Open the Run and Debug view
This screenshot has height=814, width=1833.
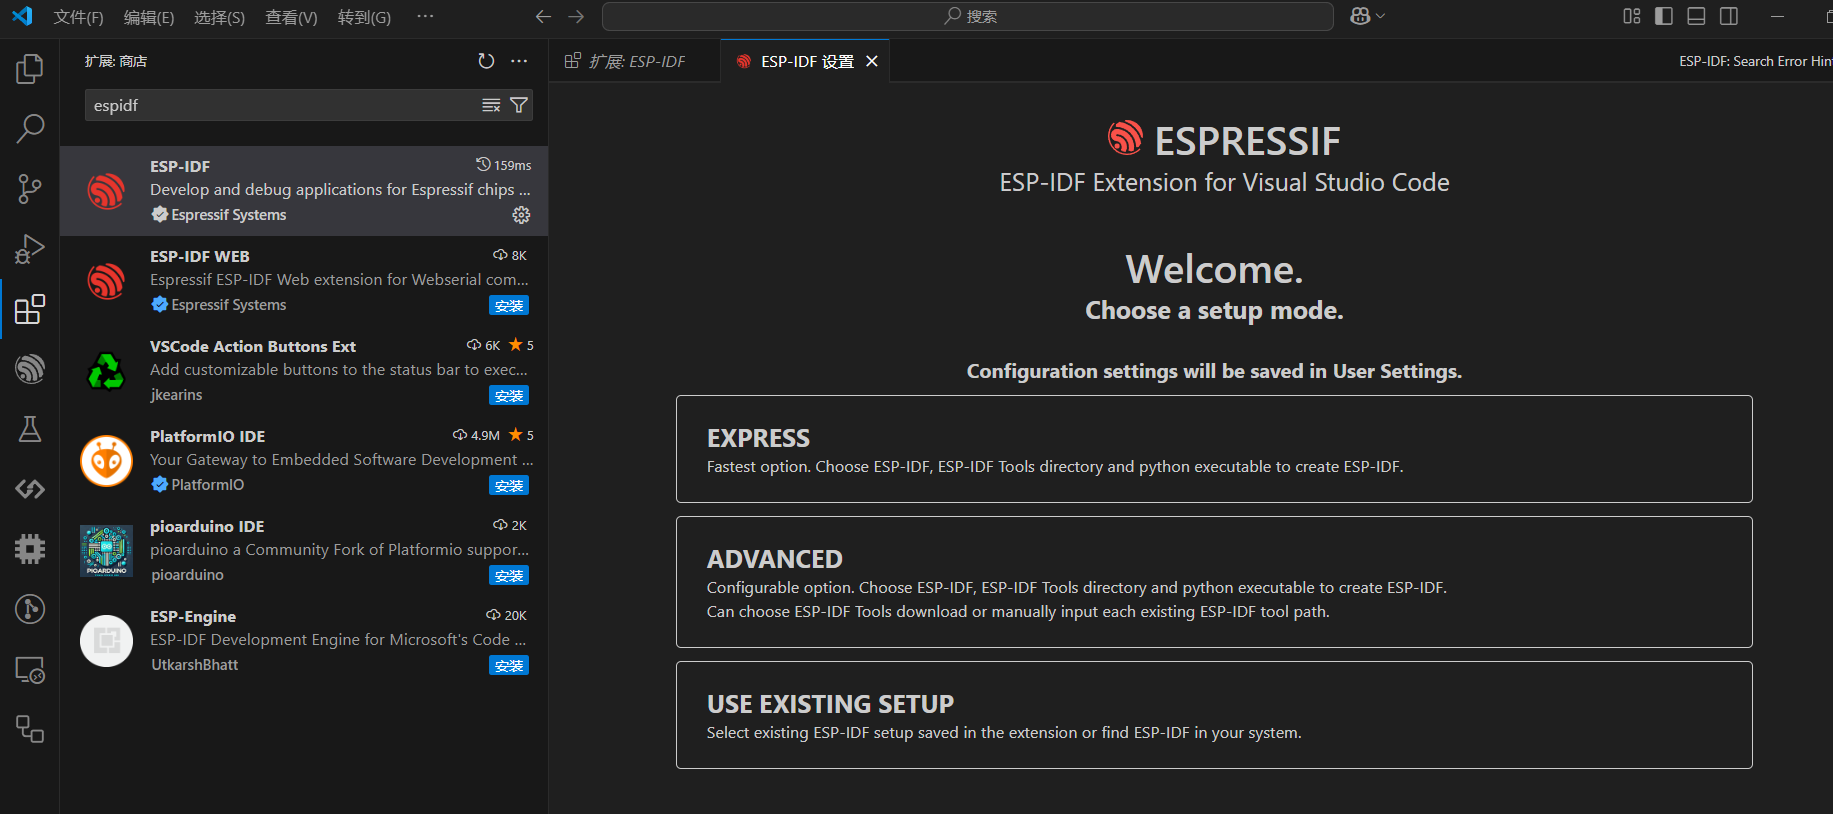[30, 249]
